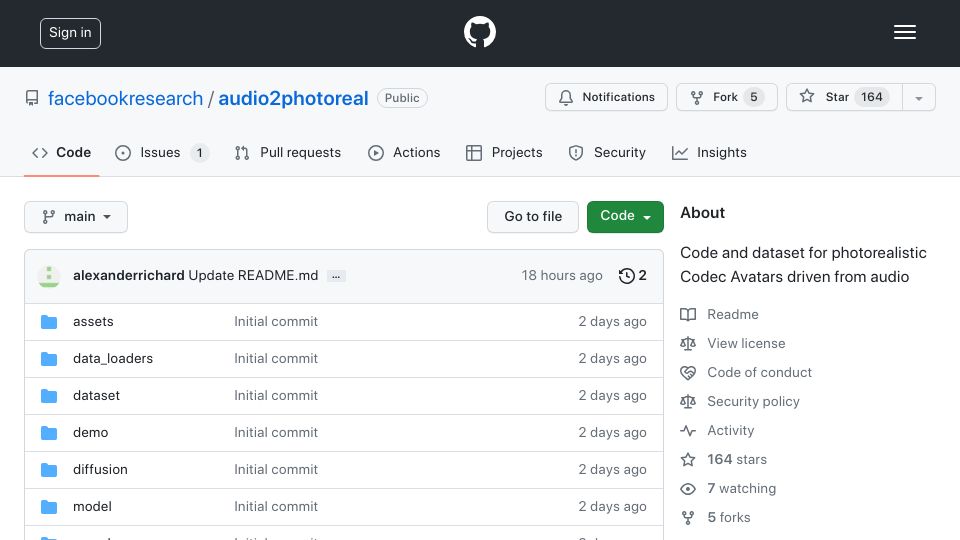
Task: Open the dataset folder
Action: [x=96, y=396]
